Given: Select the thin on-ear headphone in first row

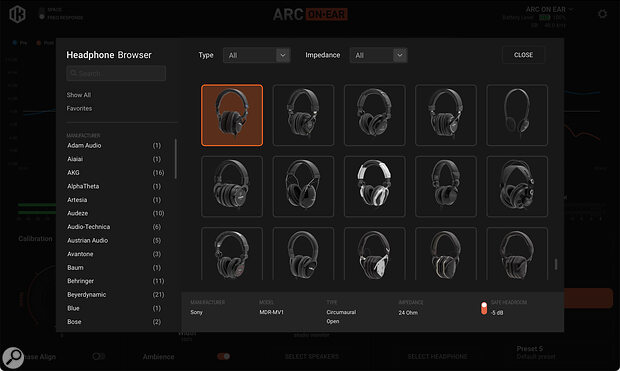Looking at the screenshot, I should 517,115.
